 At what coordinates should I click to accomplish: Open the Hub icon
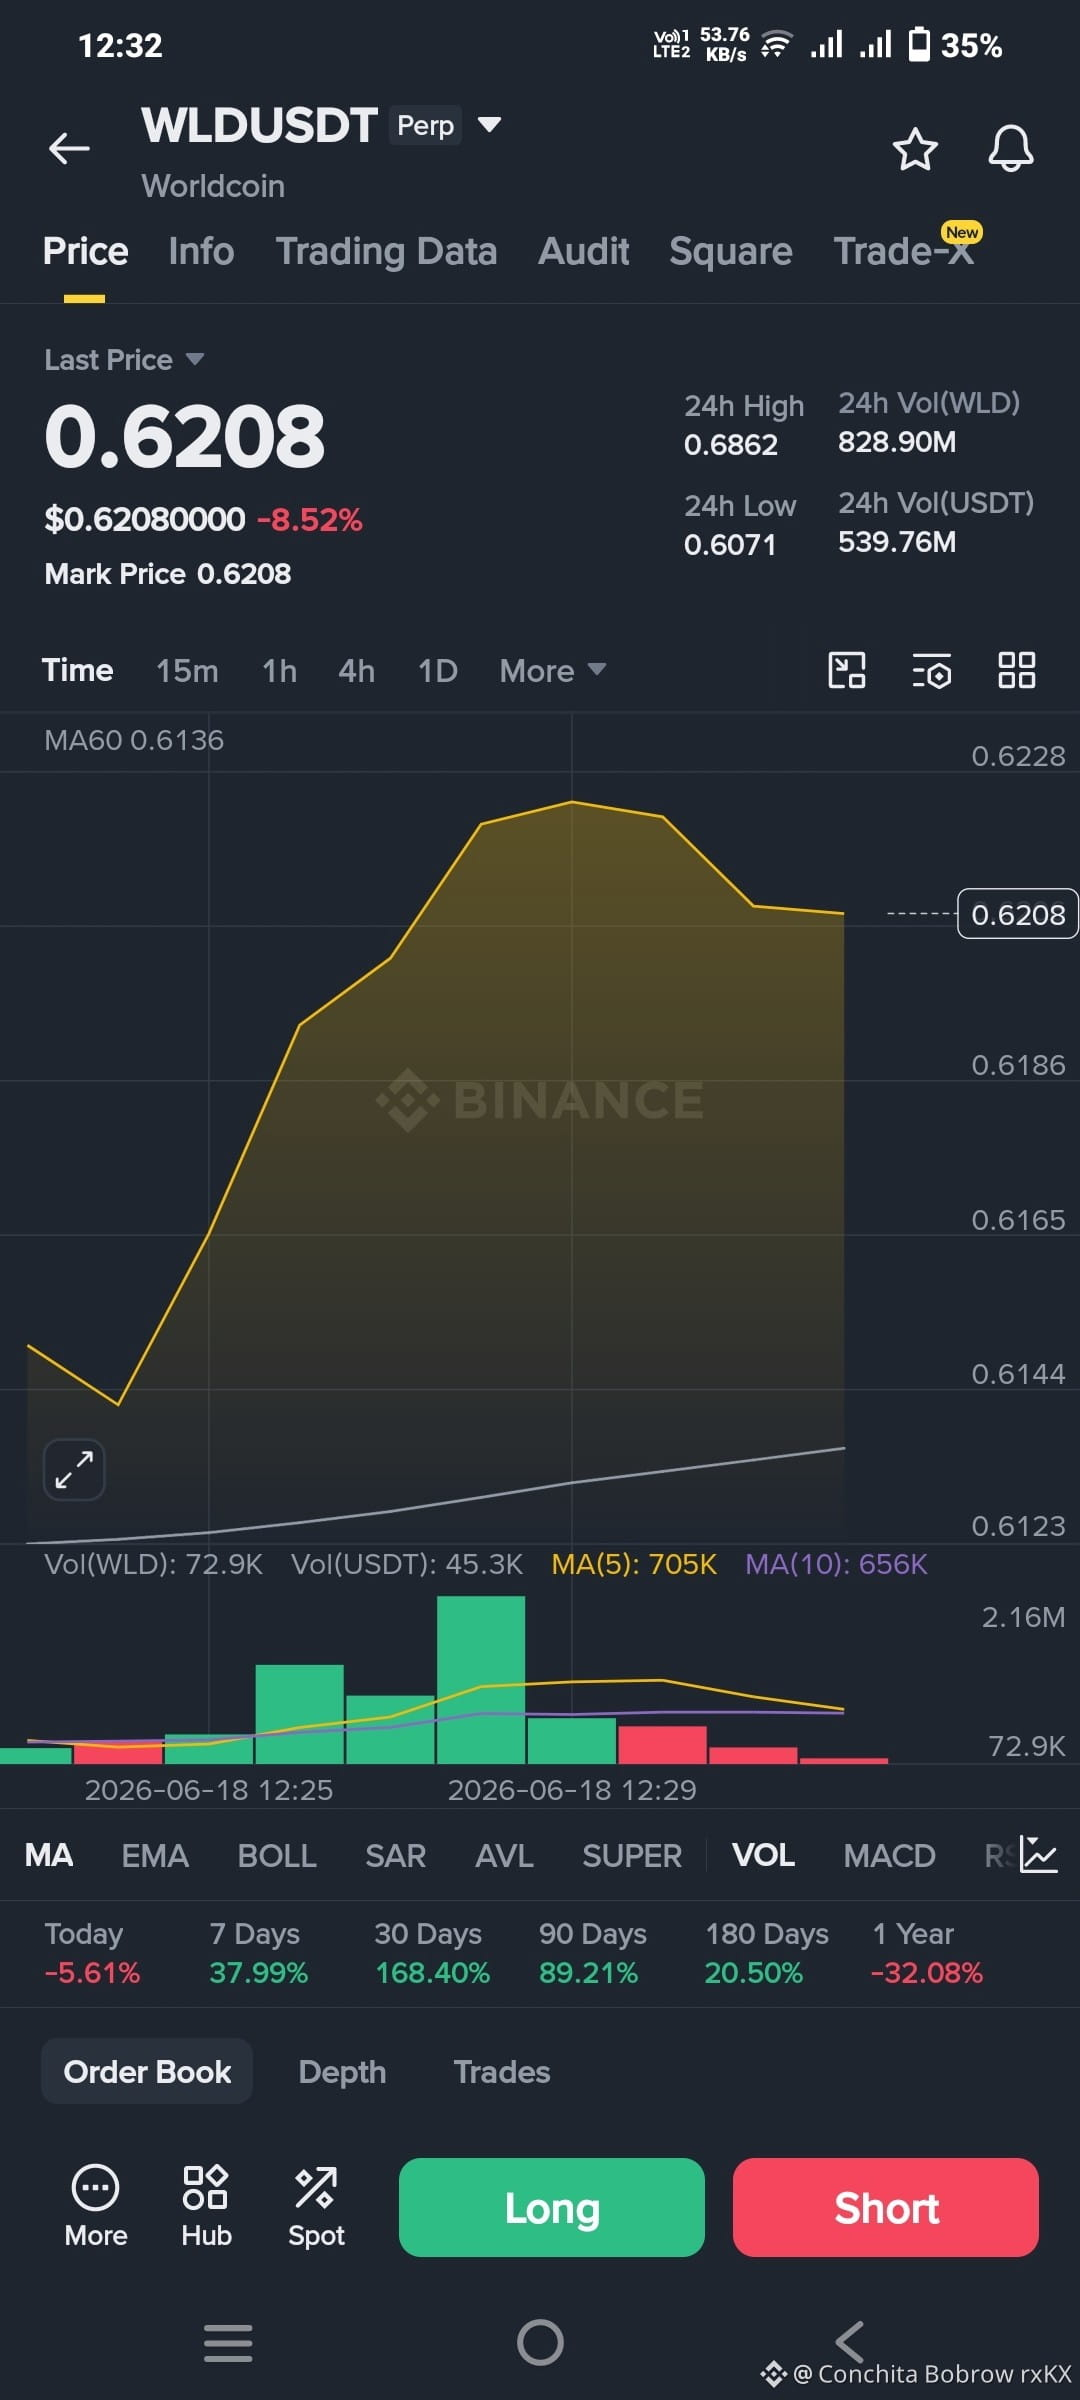[x=206, y=2207]
